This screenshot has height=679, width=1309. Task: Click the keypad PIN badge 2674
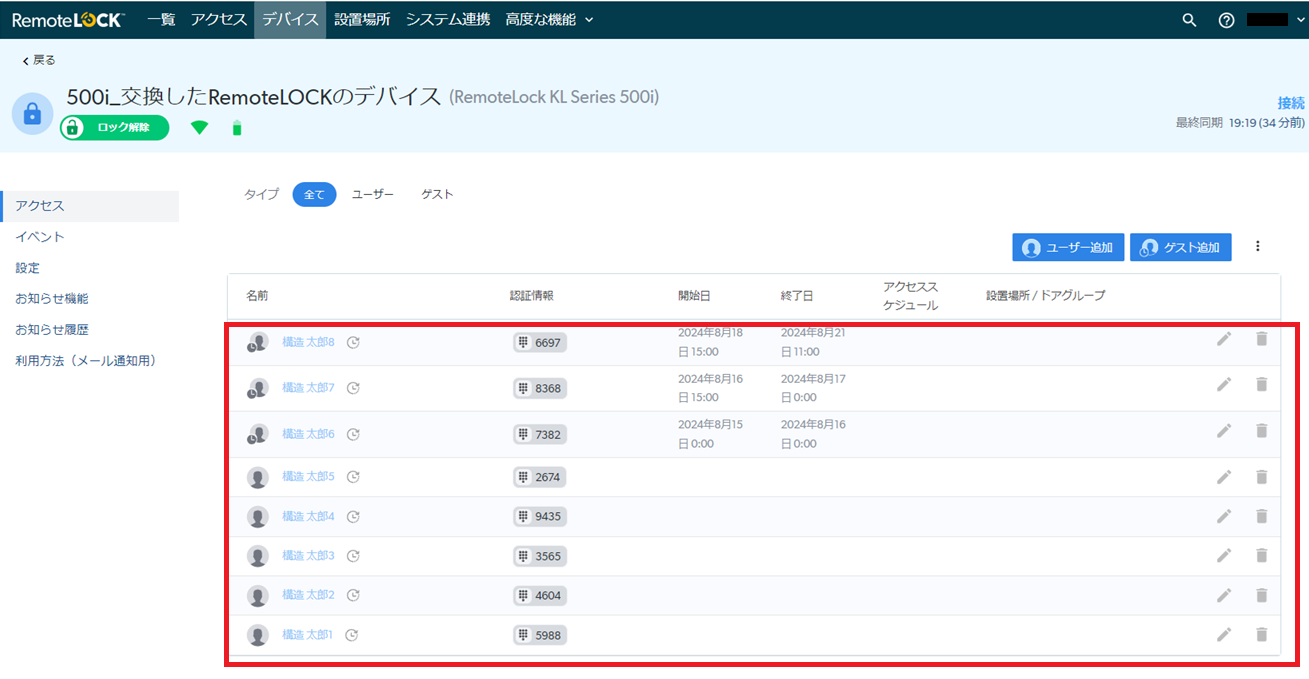coord(540,477)
